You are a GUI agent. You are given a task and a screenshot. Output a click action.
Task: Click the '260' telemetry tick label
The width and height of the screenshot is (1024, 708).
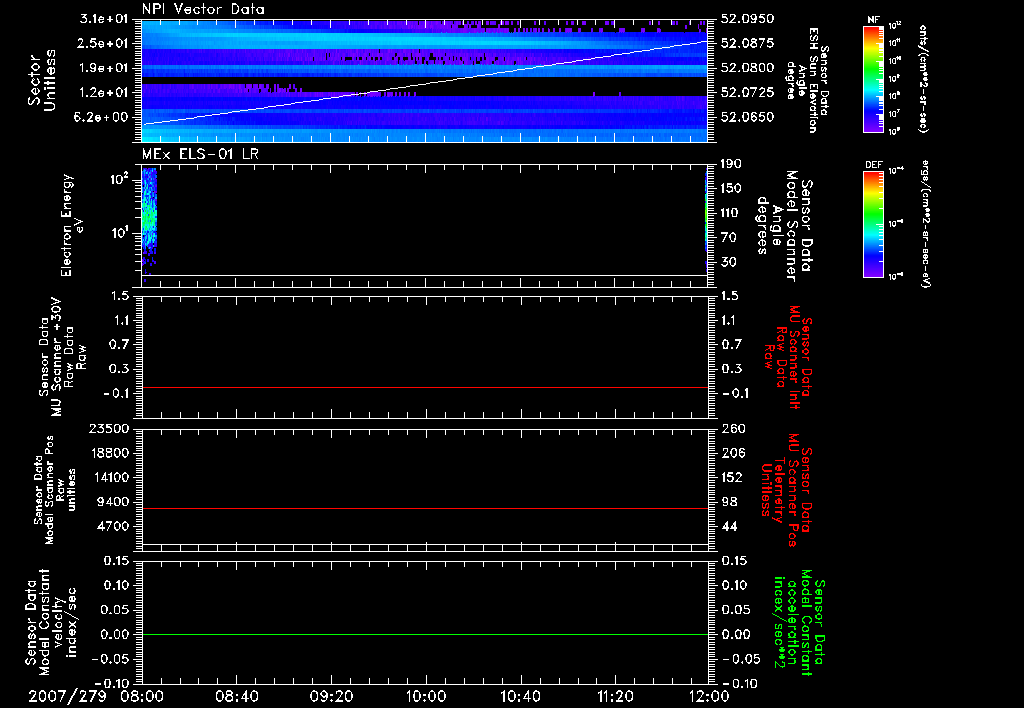click(x=732, y=428)
